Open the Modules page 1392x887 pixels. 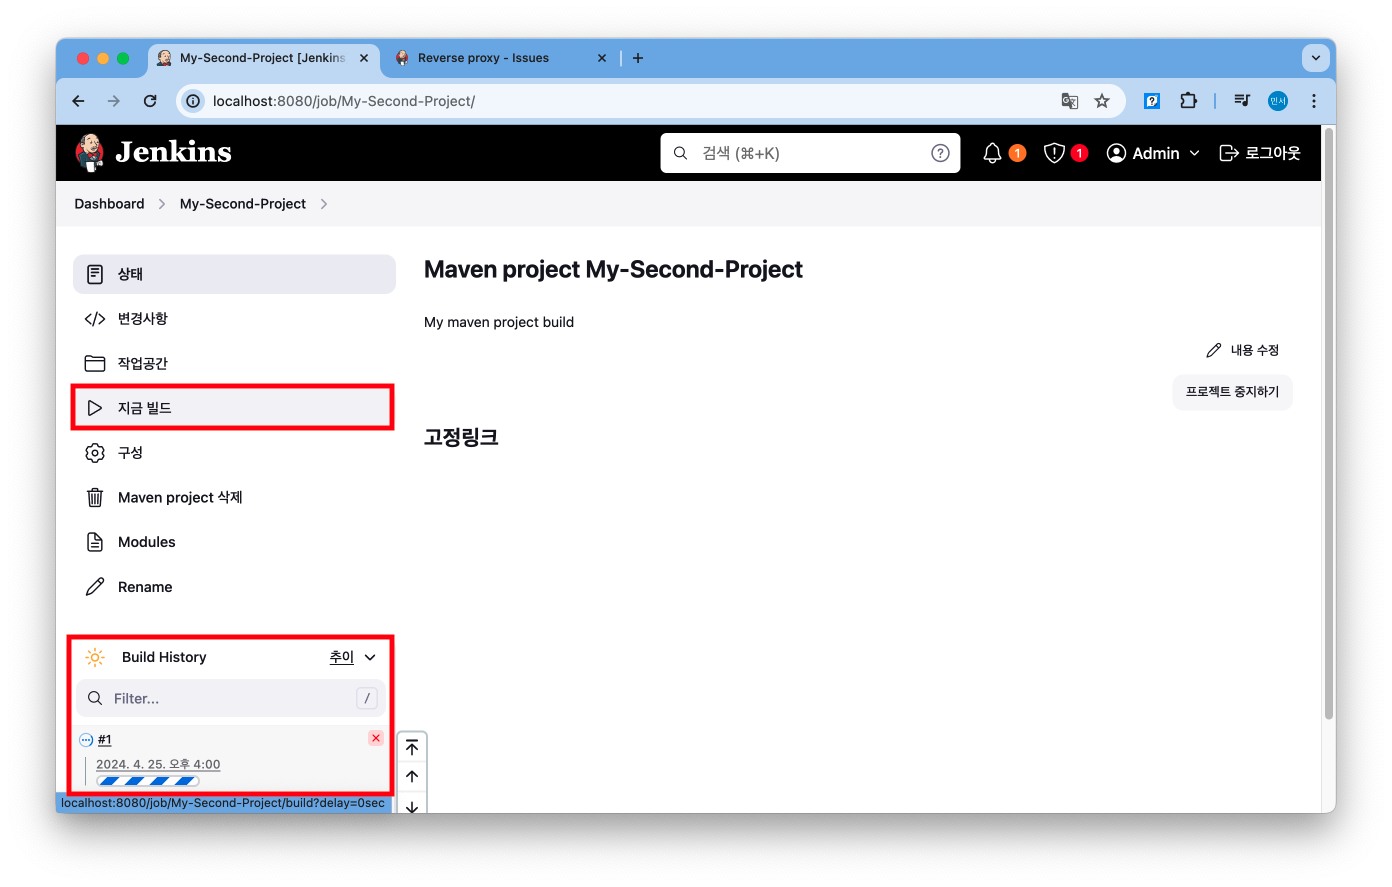(234, 542)
